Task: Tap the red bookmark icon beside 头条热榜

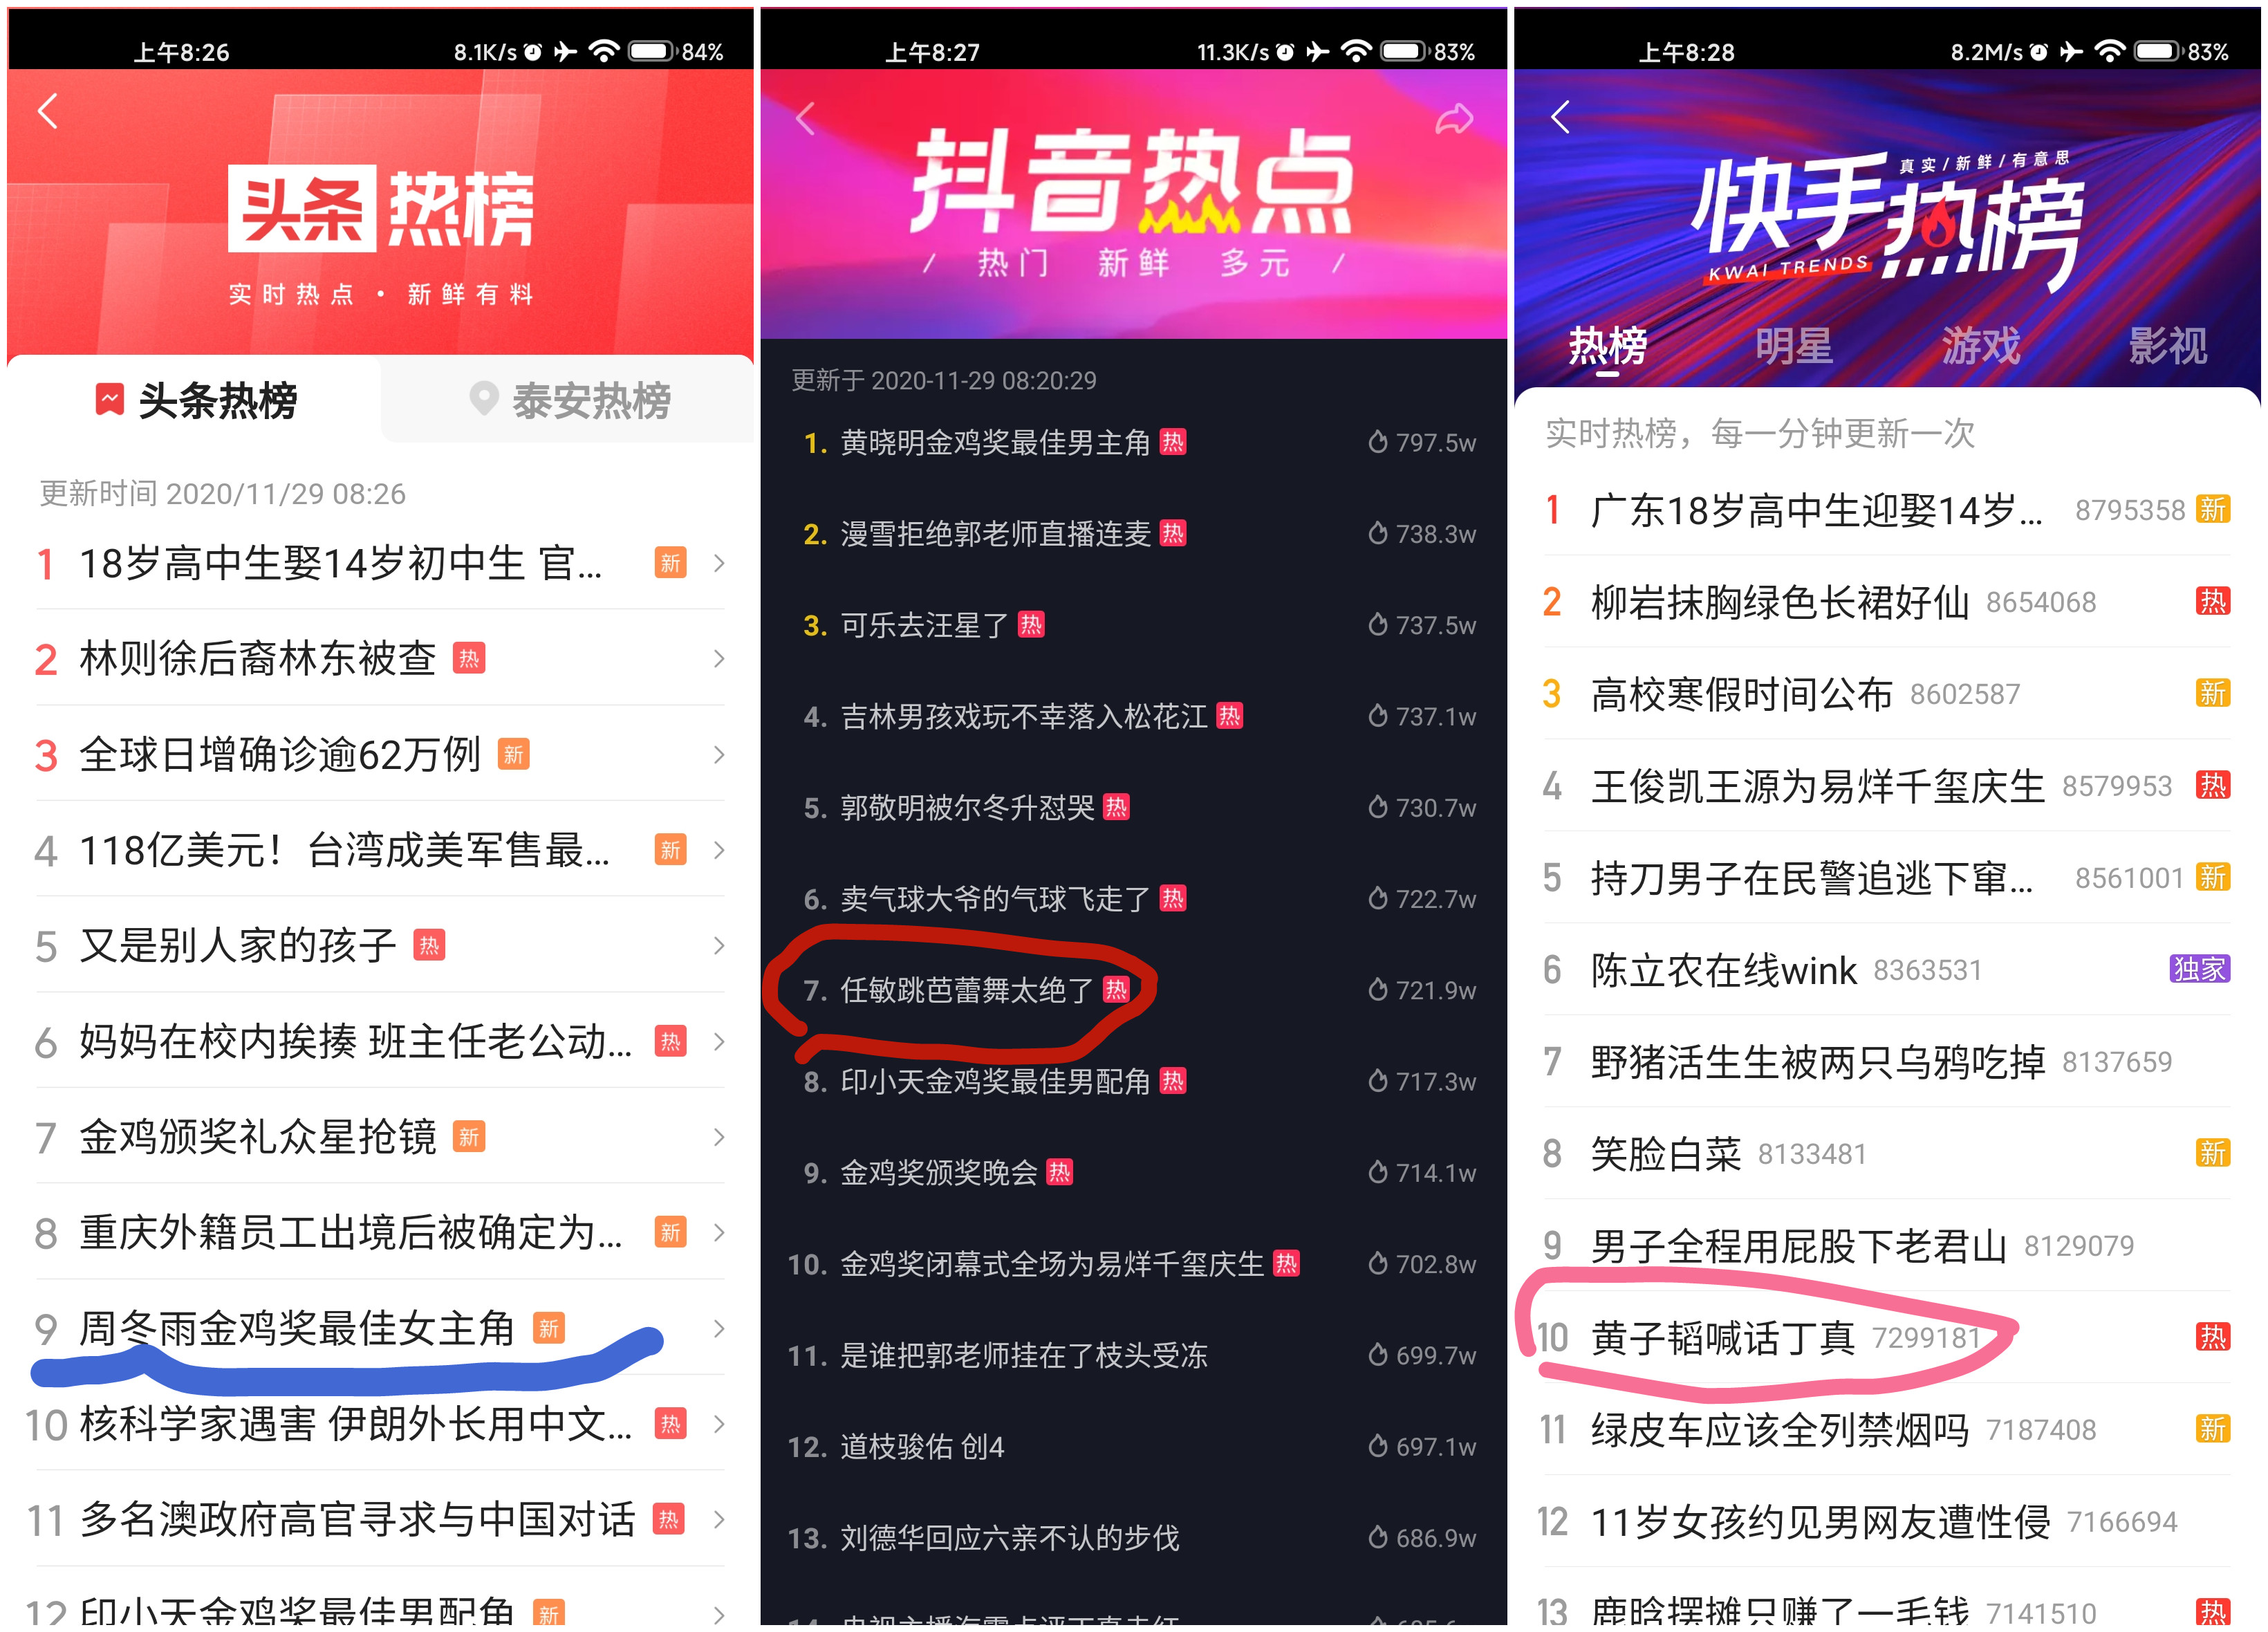Action: 109,399
